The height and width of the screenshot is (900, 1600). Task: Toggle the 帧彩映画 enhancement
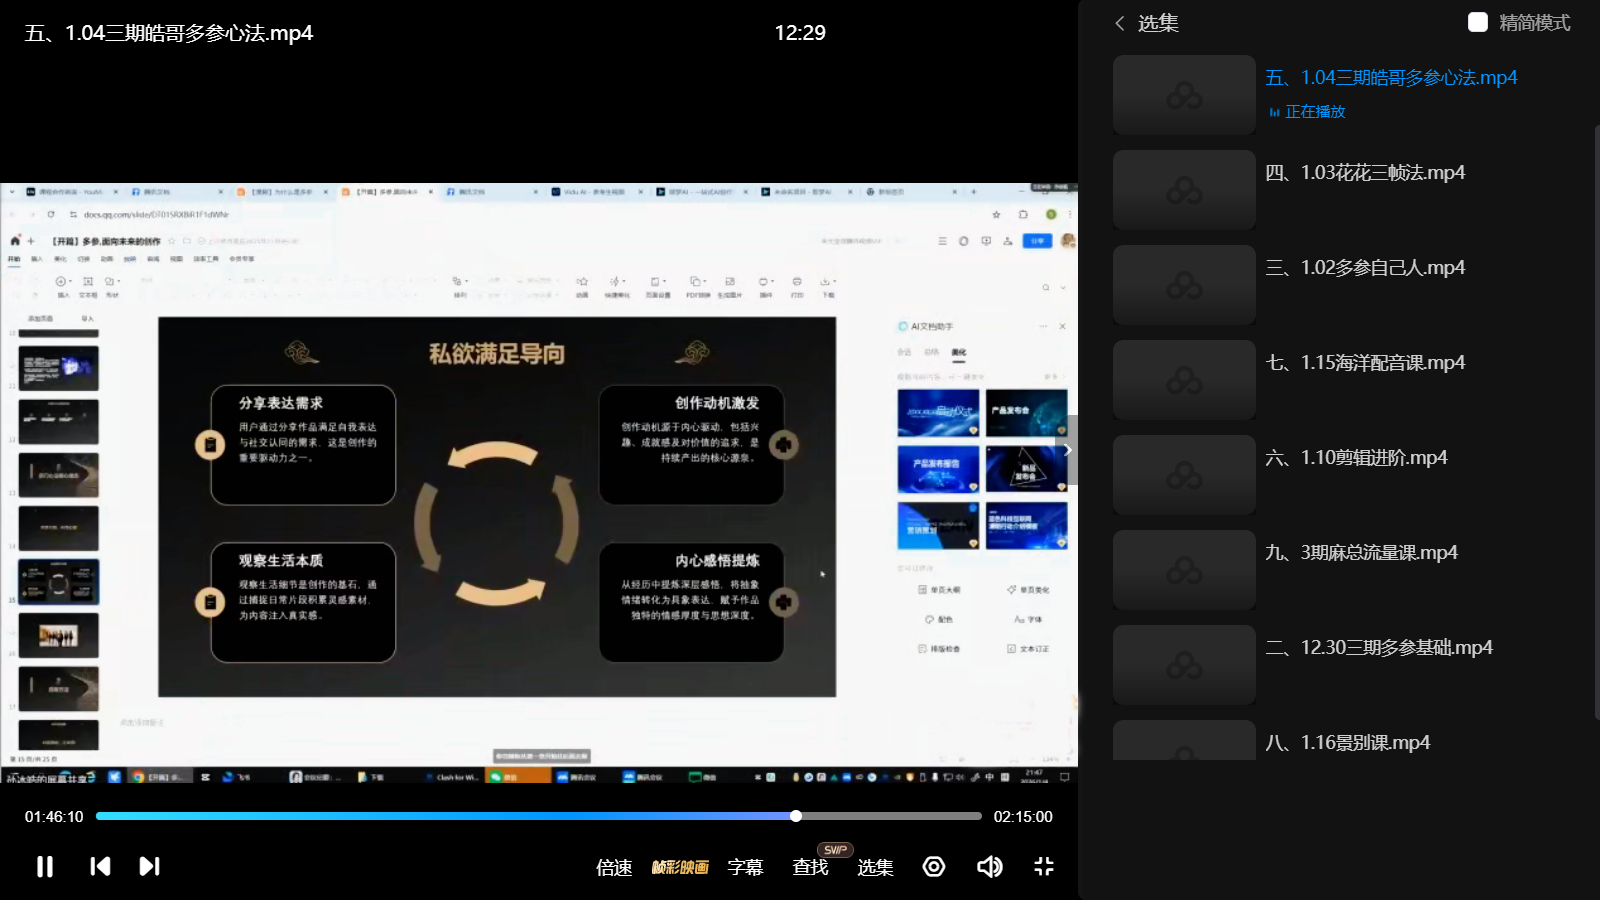680,867
